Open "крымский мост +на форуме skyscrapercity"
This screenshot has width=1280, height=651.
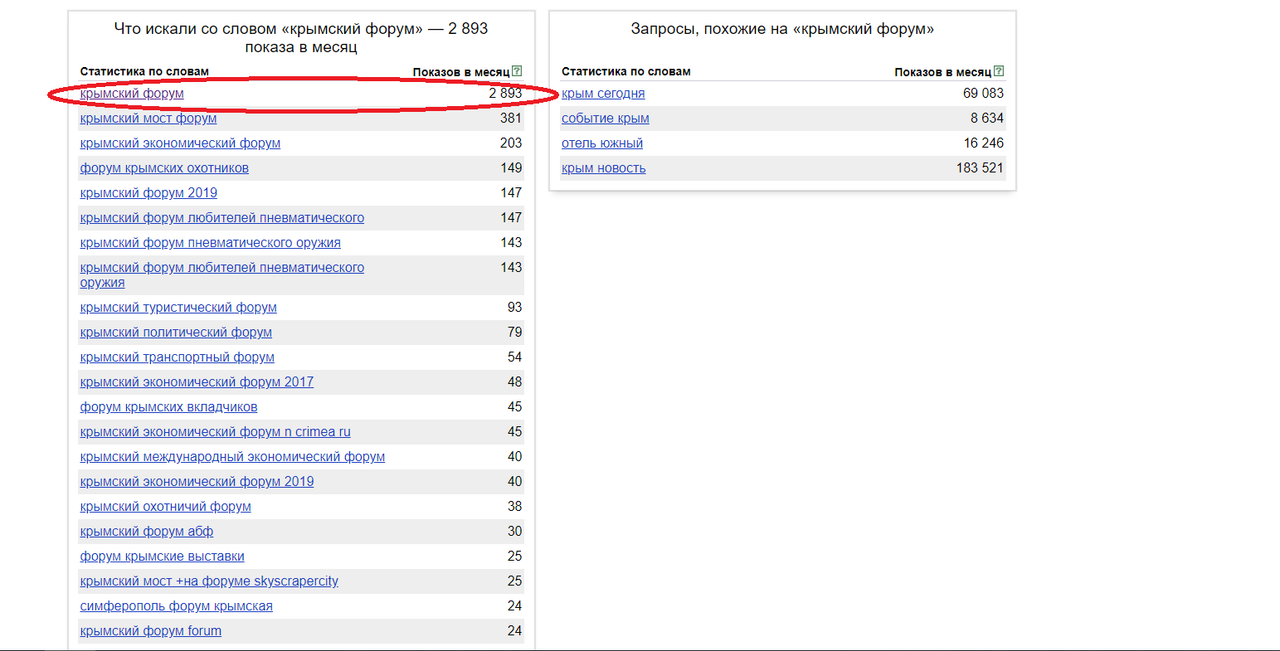(x=209, y=582)
